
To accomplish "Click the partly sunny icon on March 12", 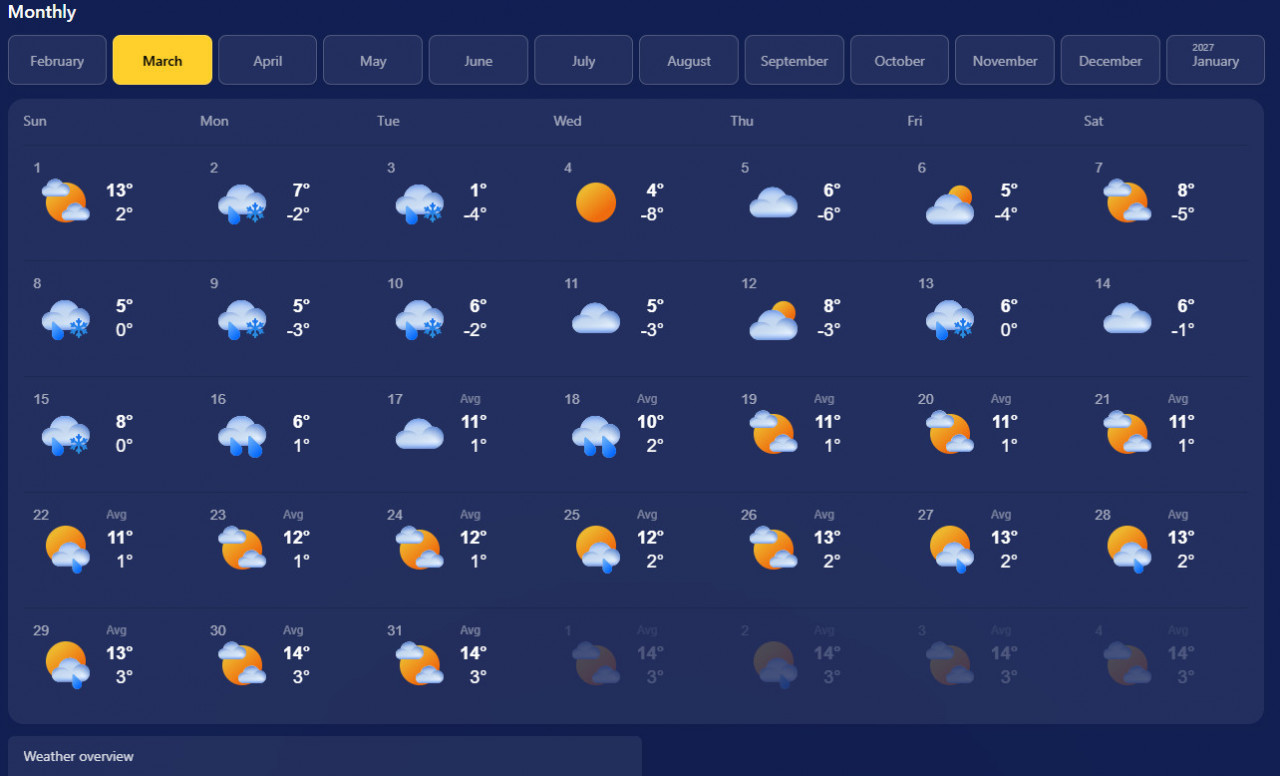I will [773, 320].
